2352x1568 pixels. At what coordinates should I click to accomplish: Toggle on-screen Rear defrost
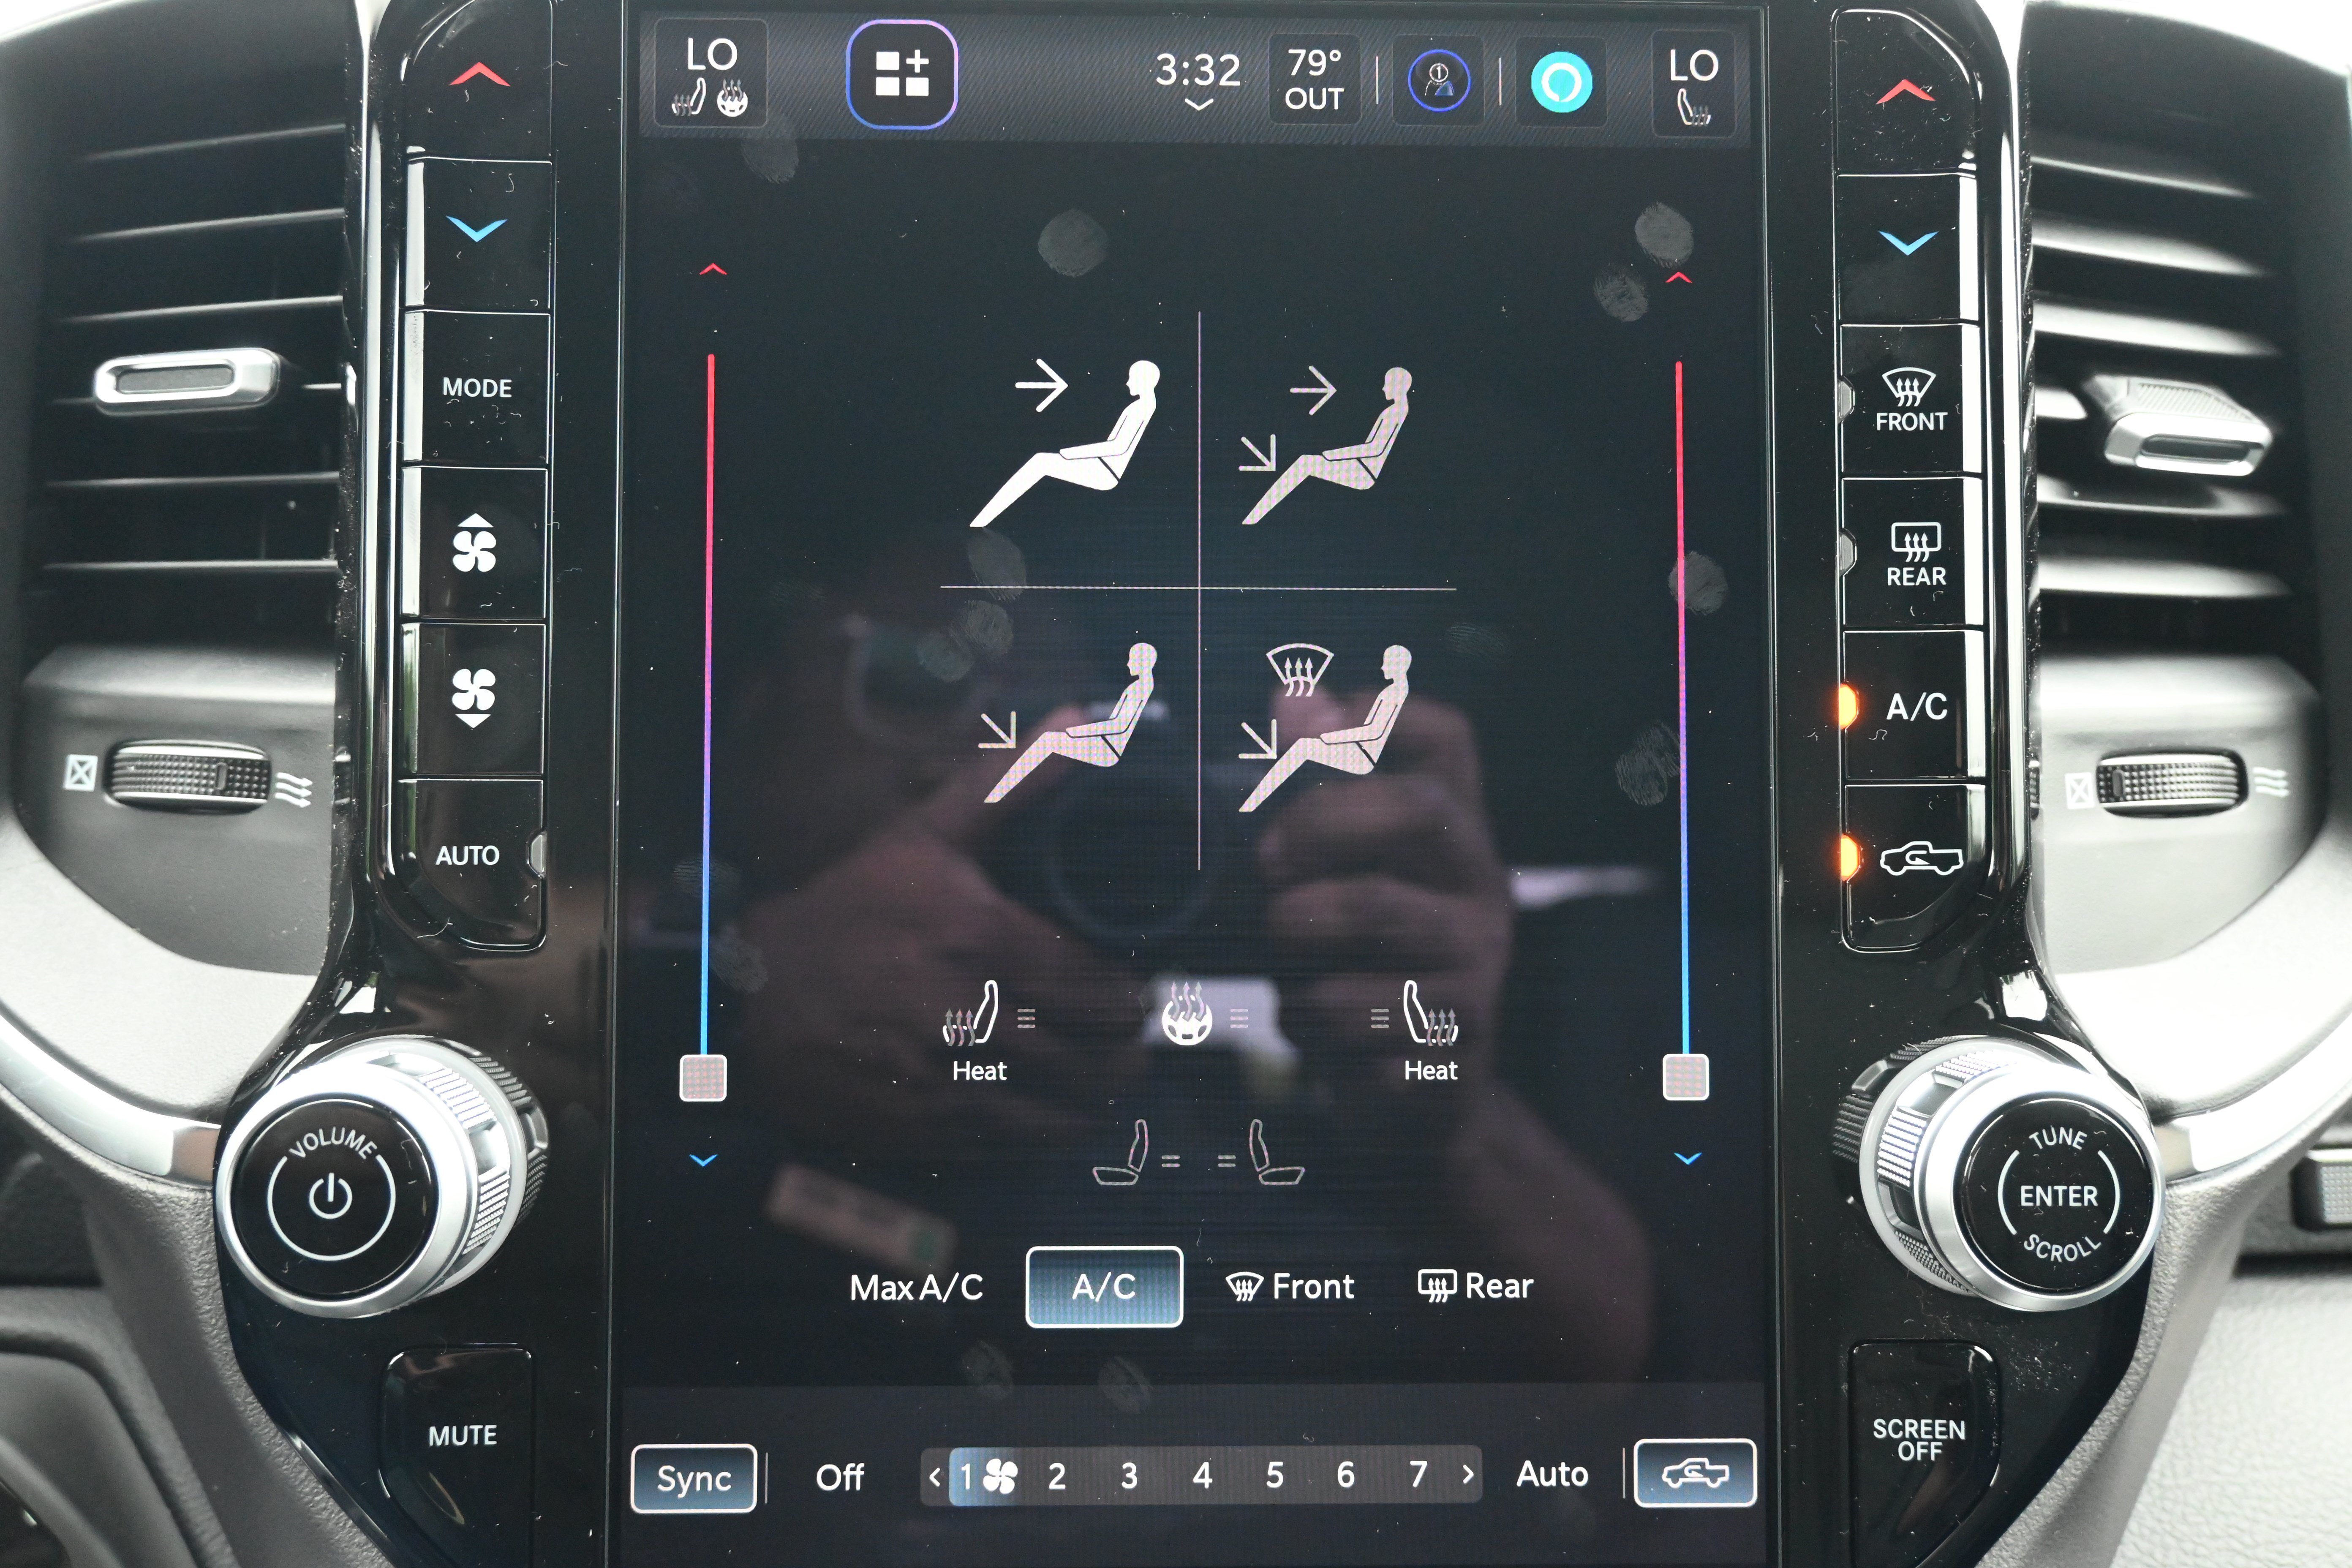click(1475, 1286)
